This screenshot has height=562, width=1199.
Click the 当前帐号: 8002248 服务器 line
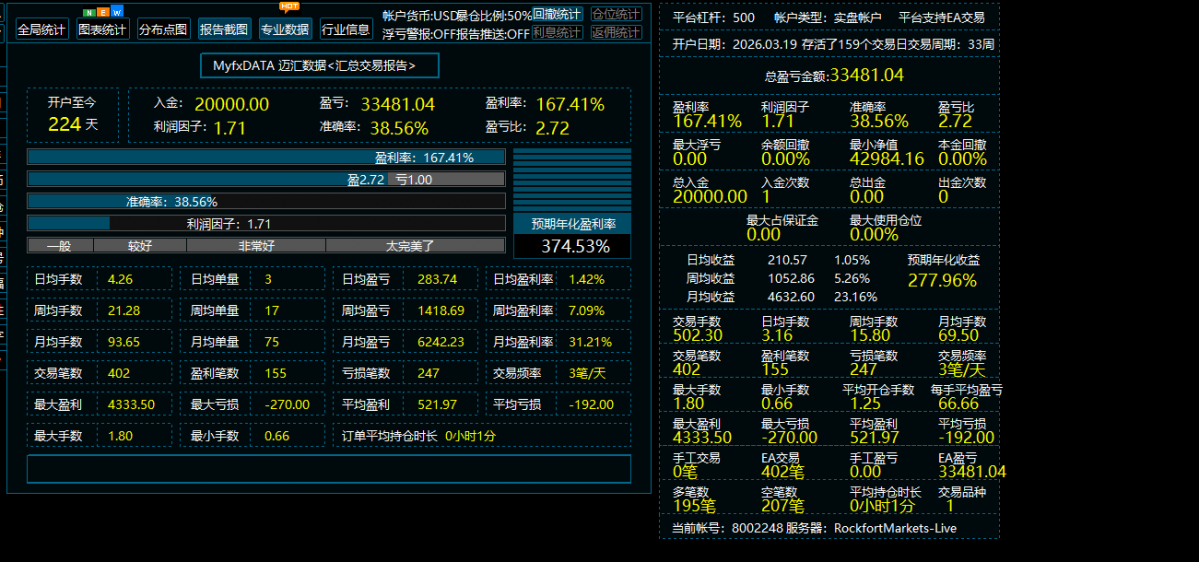(814, 528)
